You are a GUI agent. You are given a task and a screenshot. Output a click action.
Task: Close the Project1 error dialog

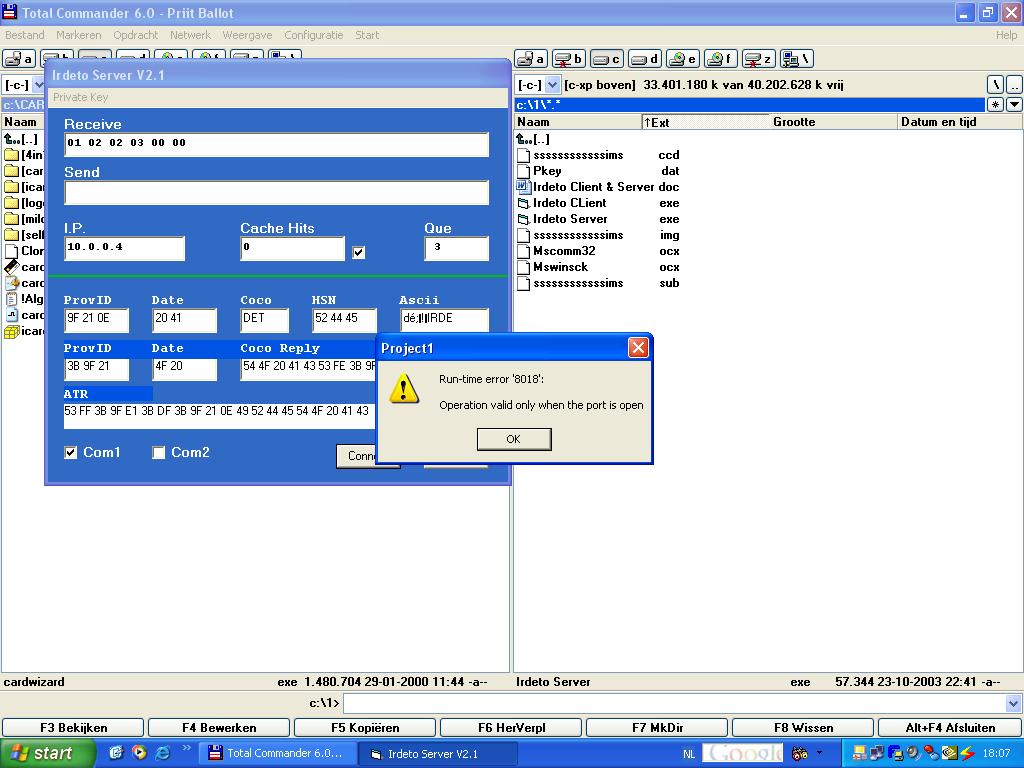click(x=638, y=347)
